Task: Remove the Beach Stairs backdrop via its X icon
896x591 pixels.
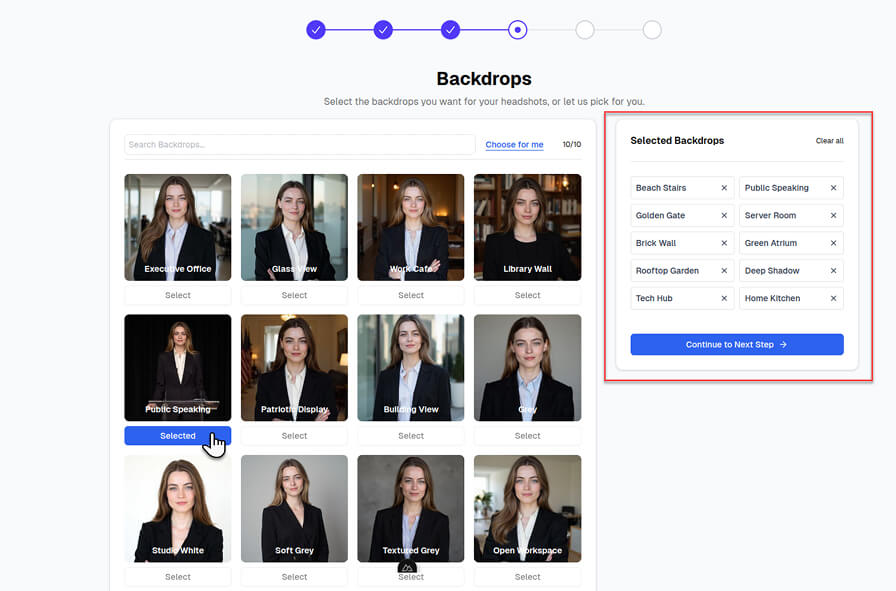Action: [x=724, y=188]
